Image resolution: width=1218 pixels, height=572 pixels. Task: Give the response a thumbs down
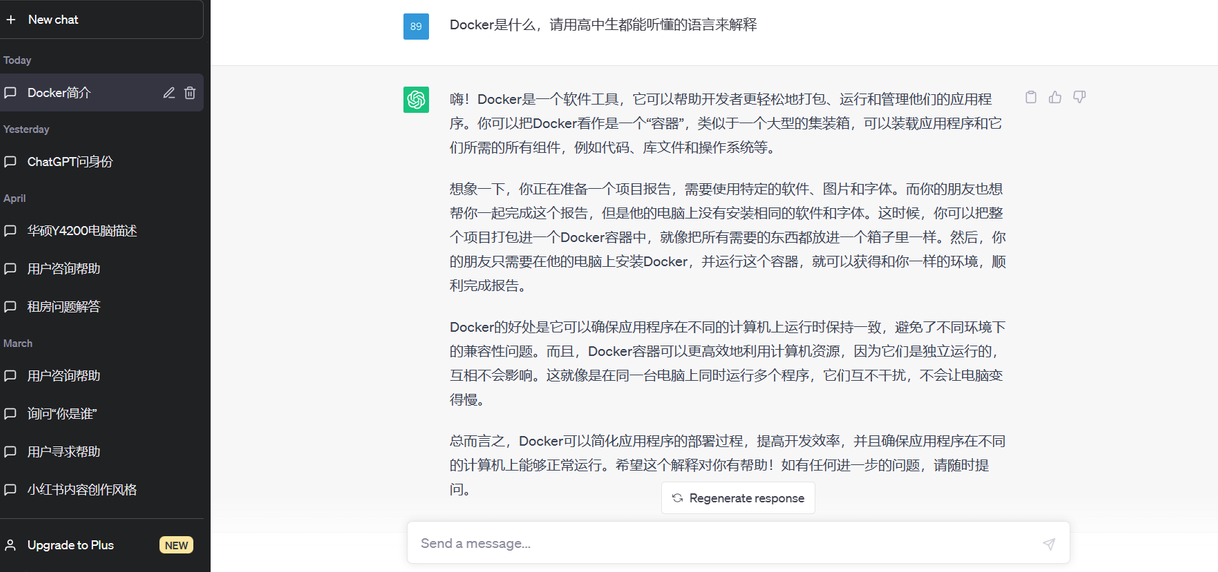1079,97
